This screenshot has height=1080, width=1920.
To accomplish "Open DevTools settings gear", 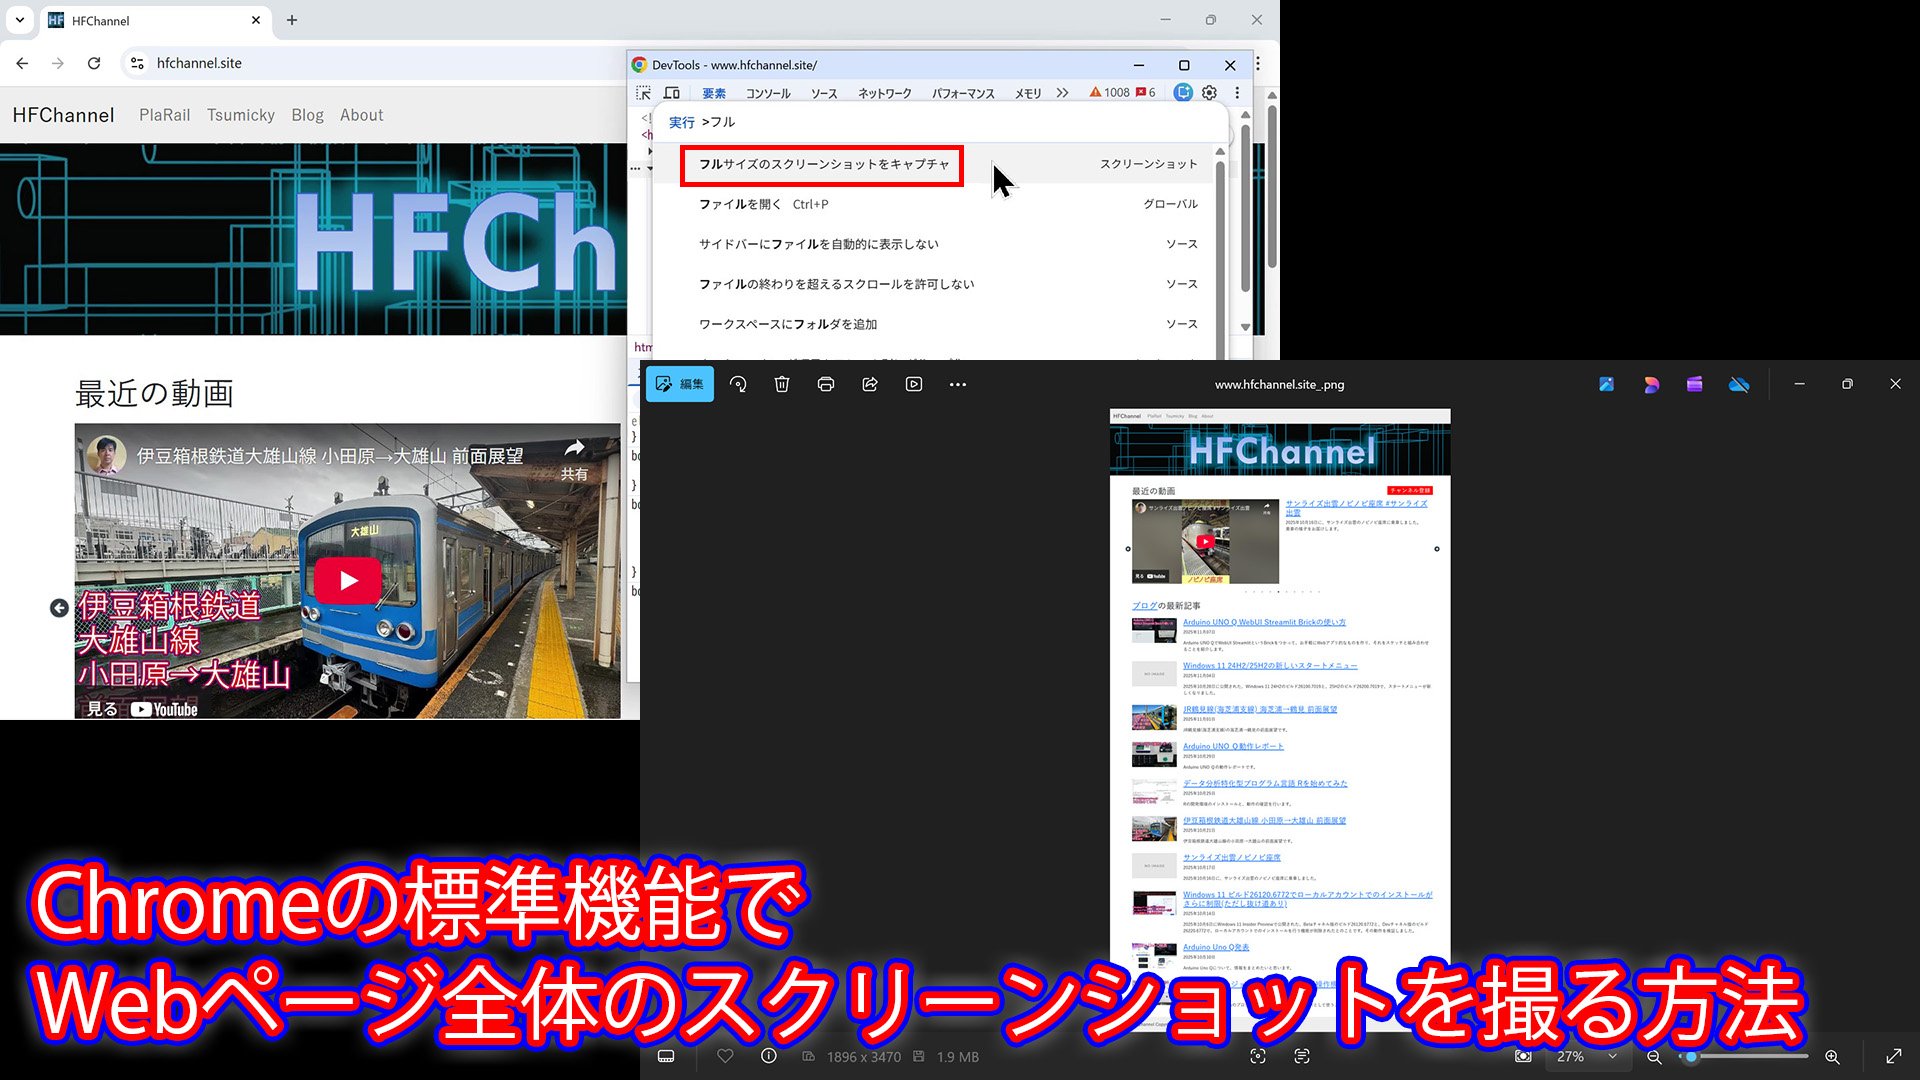I will (1209, 93).
